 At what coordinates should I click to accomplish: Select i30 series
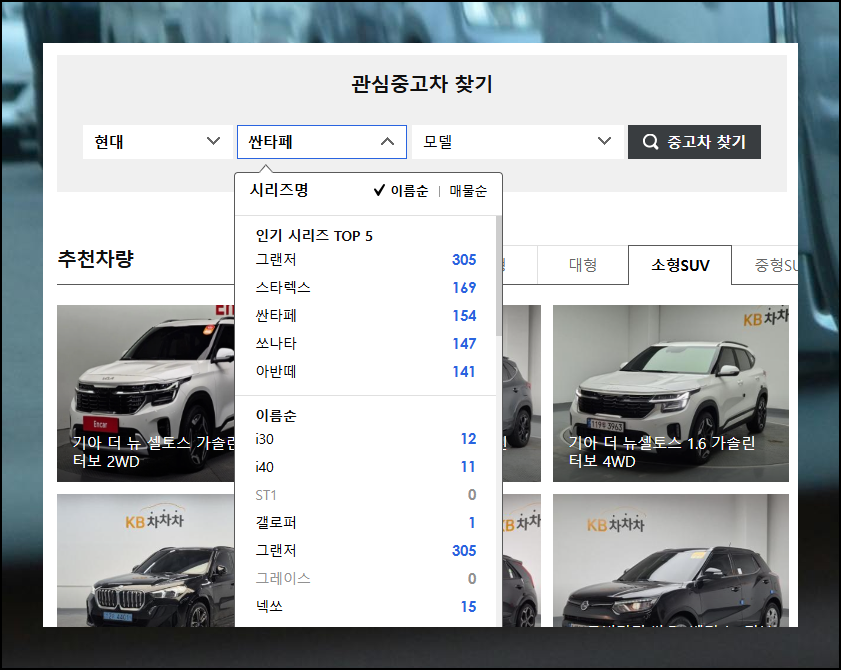365,439
